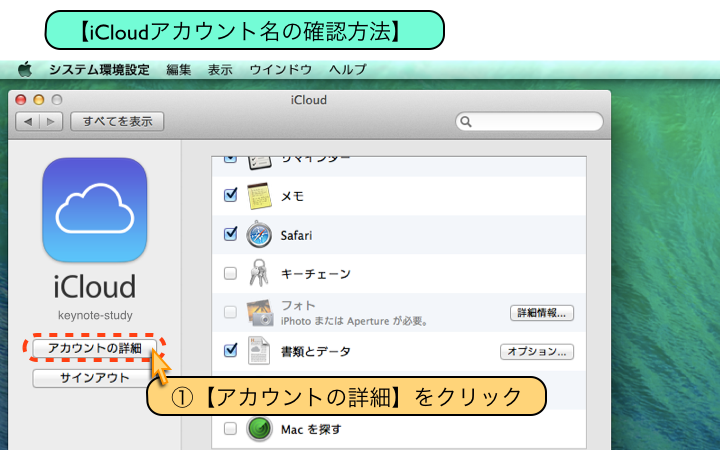The height and width of the screenshot is (450, 720).
Task: Open the 表示 menu
Action: [220, 70]
